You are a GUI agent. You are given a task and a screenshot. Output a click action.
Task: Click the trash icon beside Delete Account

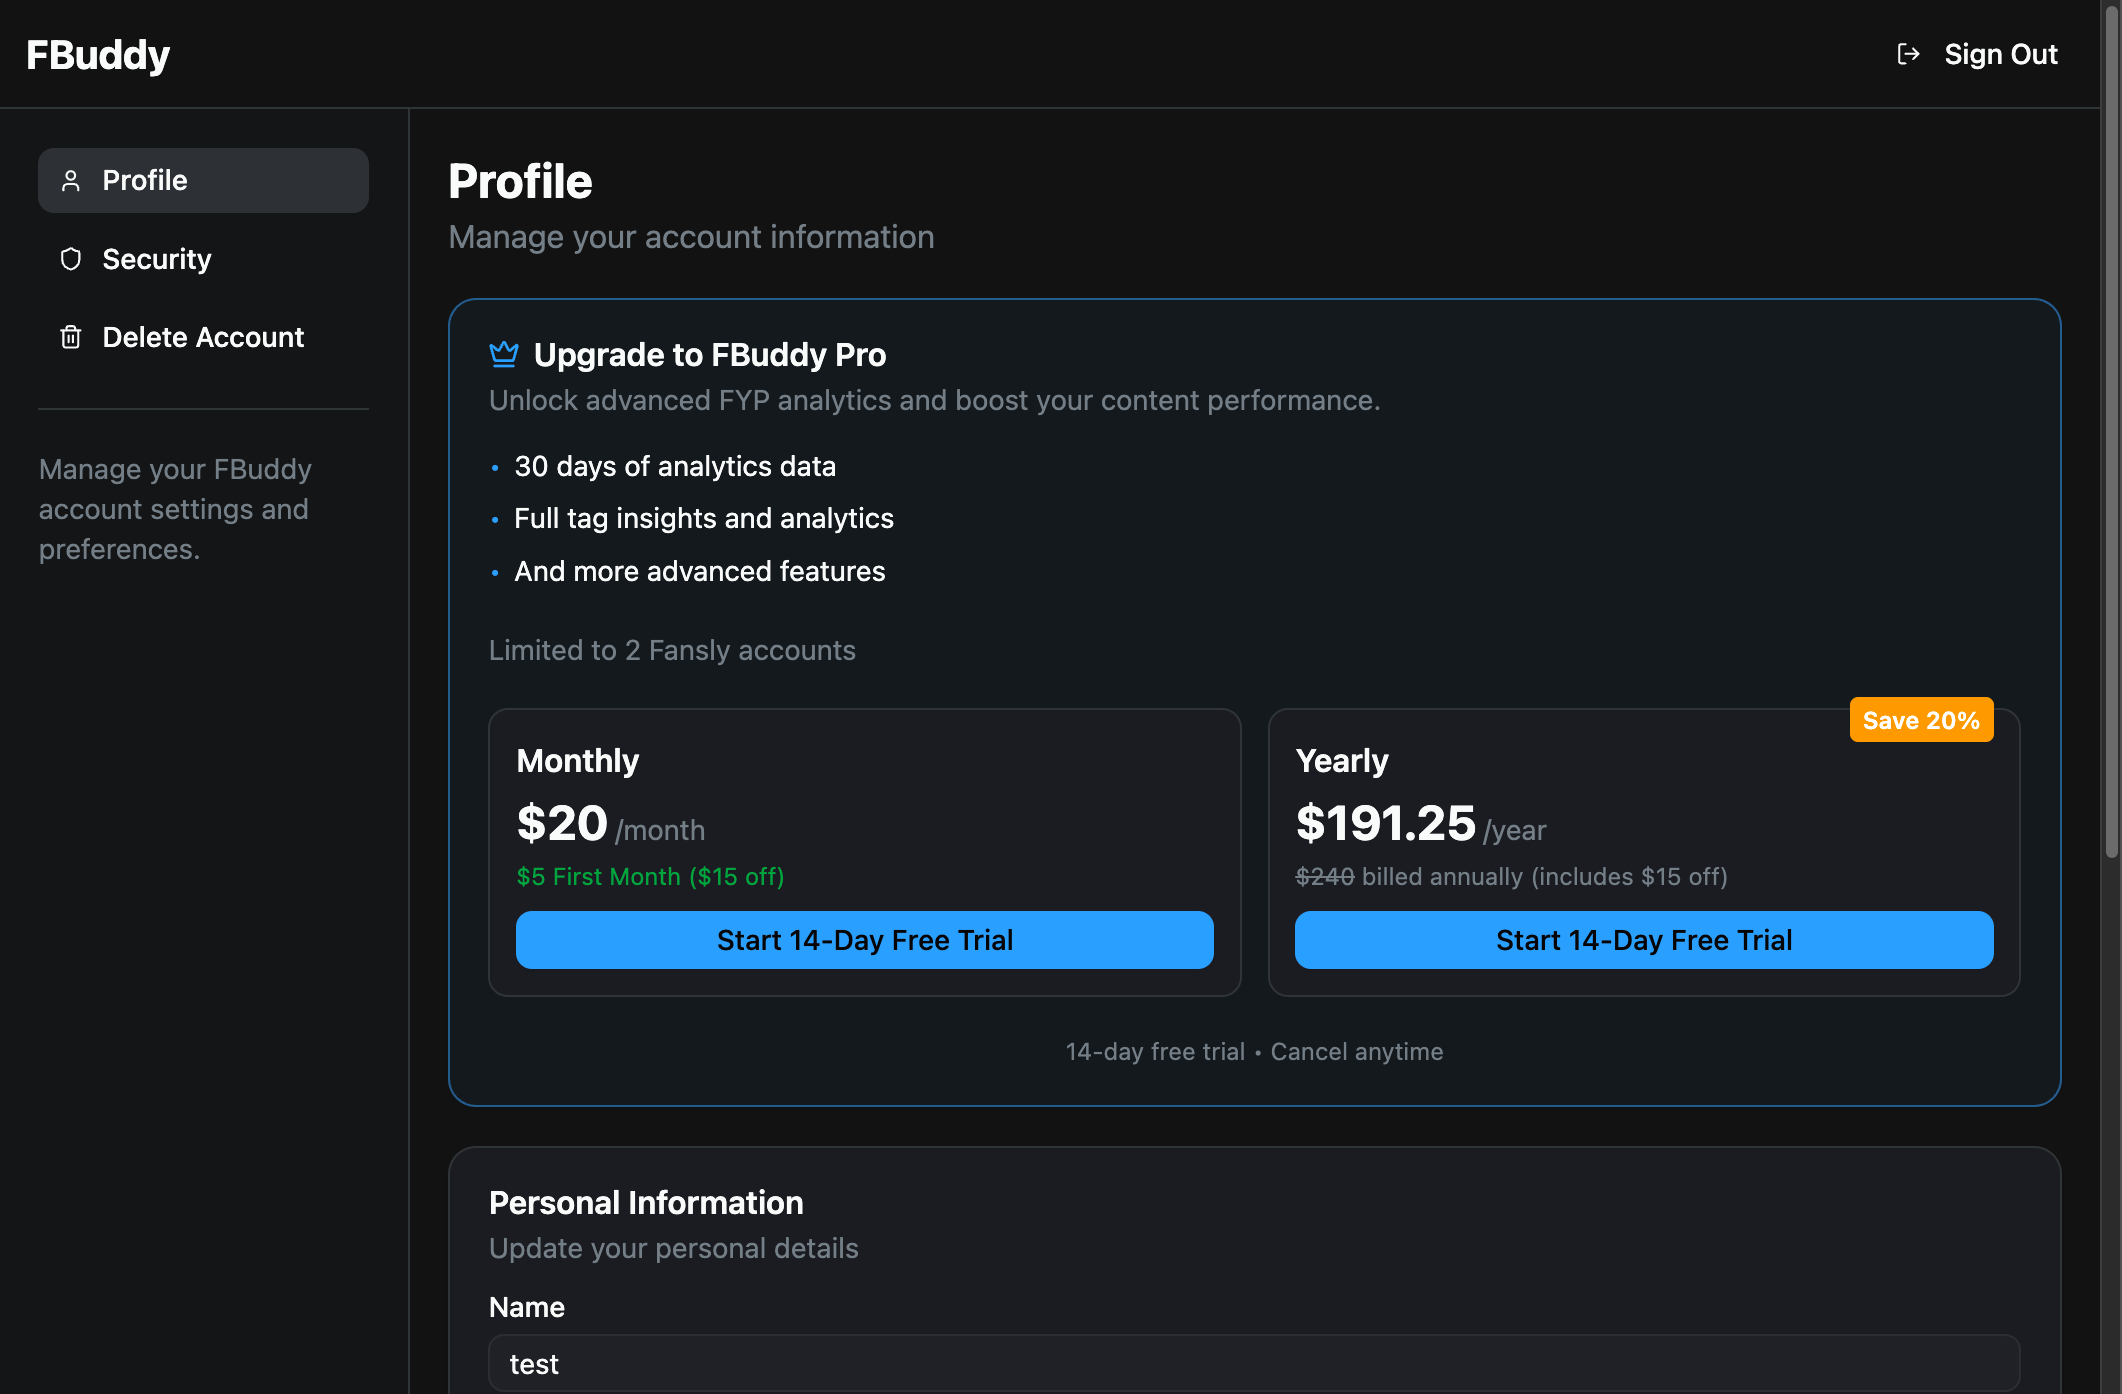tap(71, 337)
